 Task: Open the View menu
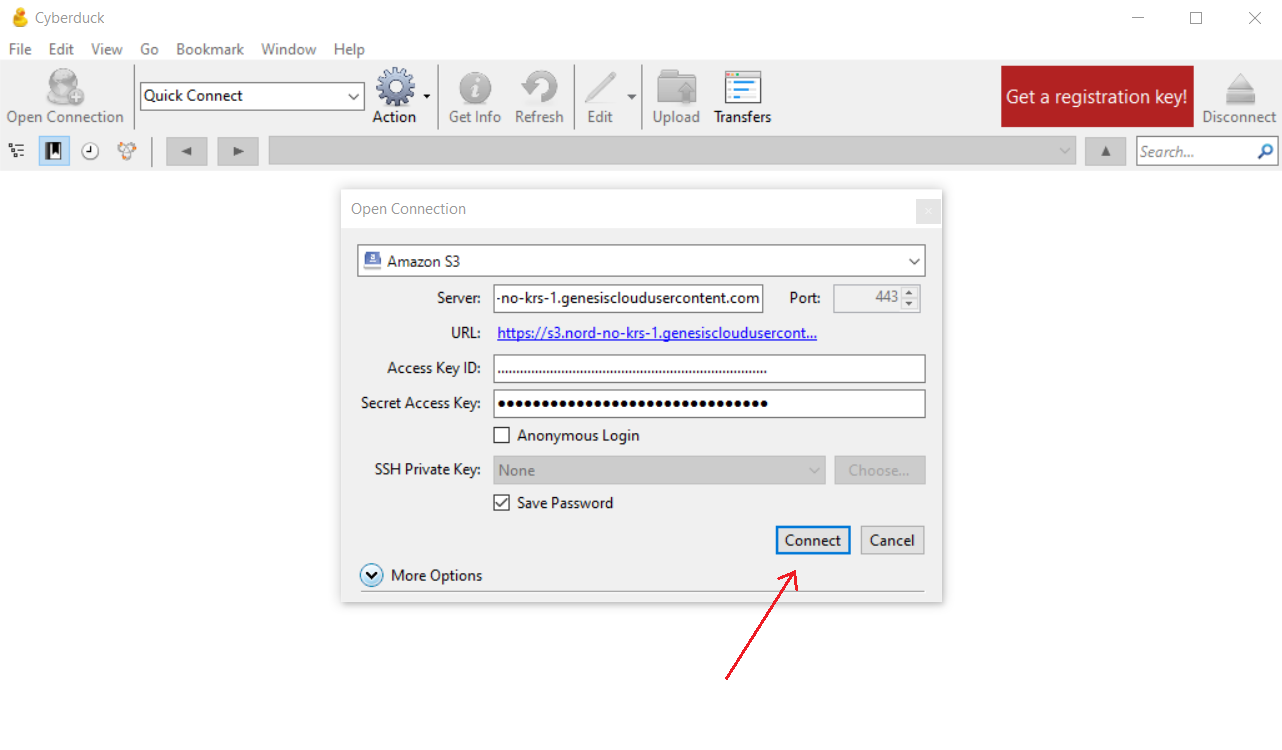click(x=107, y=49)
